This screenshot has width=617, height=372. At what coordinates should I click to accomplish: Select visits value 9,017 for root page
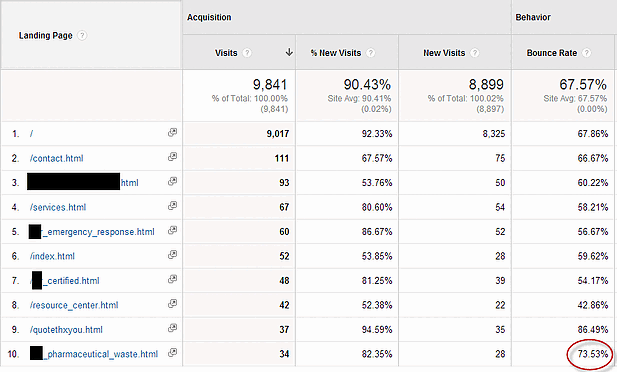(x=278, y=134)
